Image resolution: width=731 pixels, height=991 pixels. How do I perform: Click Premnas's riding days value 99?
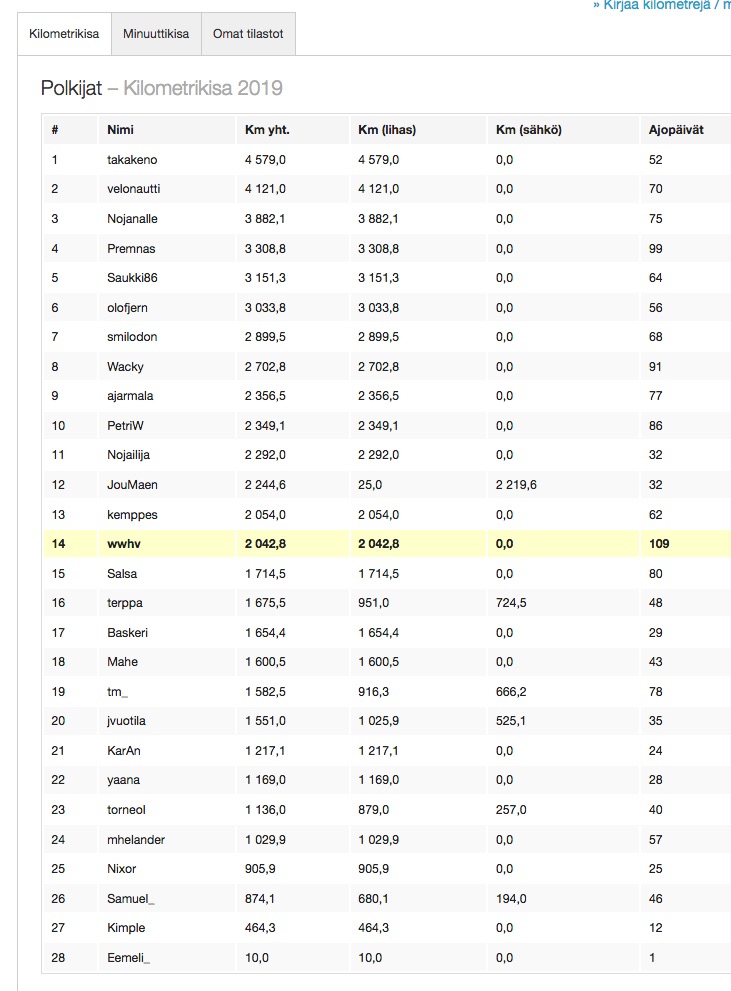click(x=656, y=248)
